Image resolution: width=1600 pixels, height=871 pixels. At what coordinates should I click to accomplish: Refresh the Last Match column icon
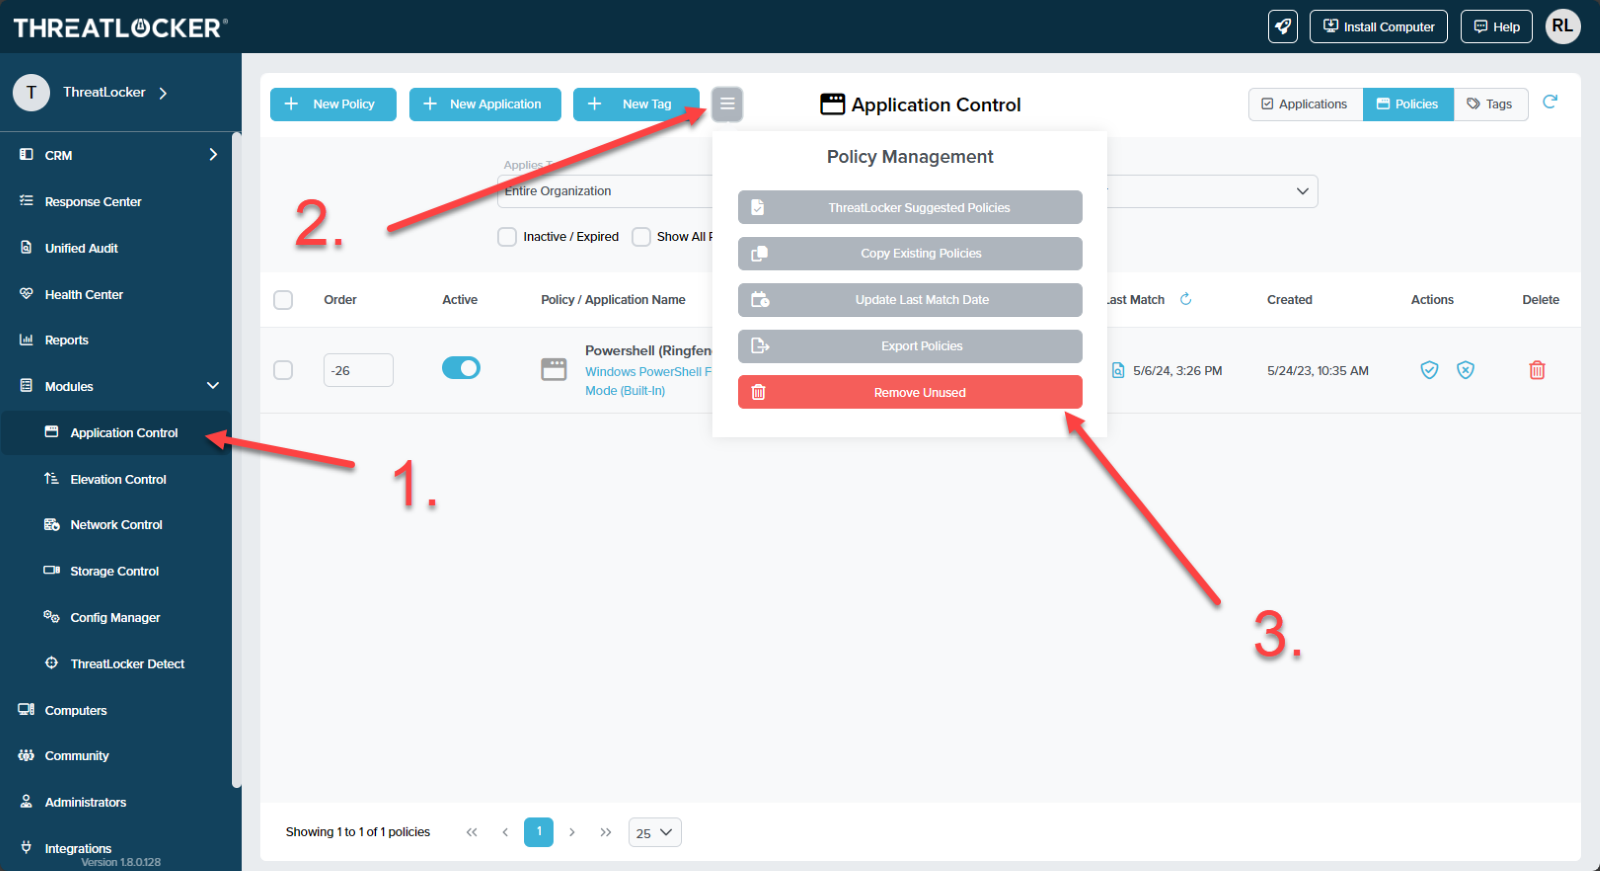(1186, 299)
